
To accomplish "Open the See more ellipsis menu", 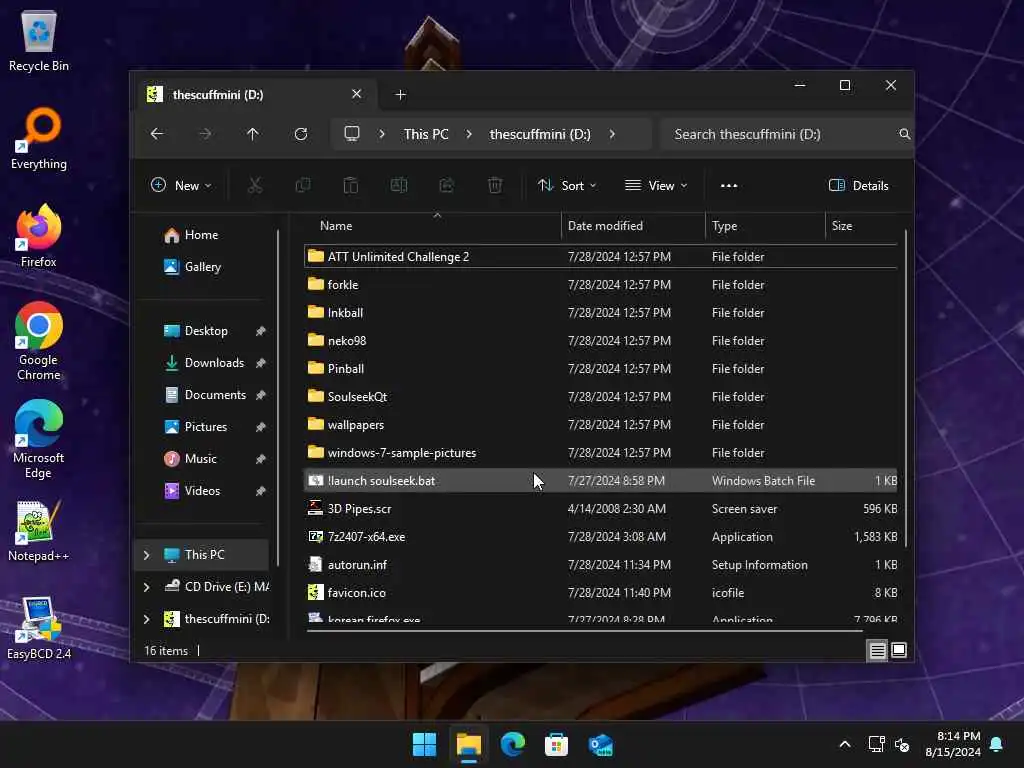I will (729, 185).
